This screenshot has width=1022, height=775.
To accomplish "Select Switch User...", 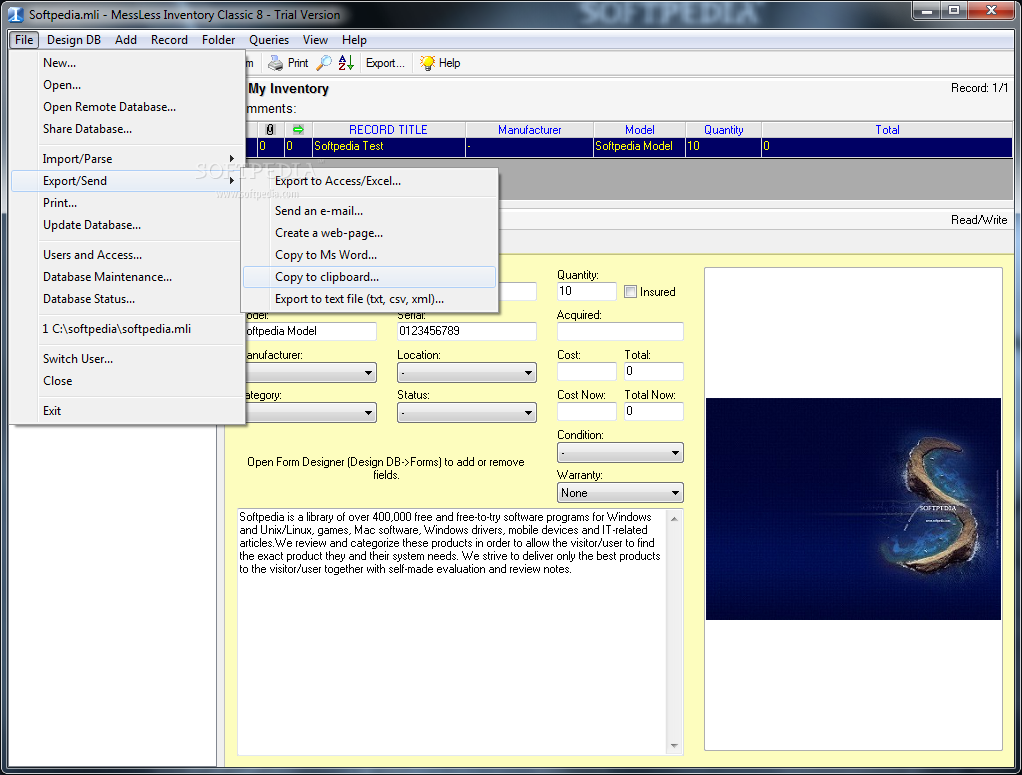I will (127, 359).
